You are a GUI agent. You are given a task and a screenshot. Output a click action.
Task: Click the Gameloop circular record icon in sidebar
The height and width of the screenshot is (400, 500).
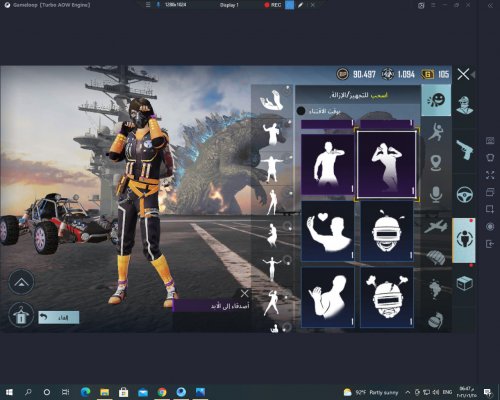490,227
